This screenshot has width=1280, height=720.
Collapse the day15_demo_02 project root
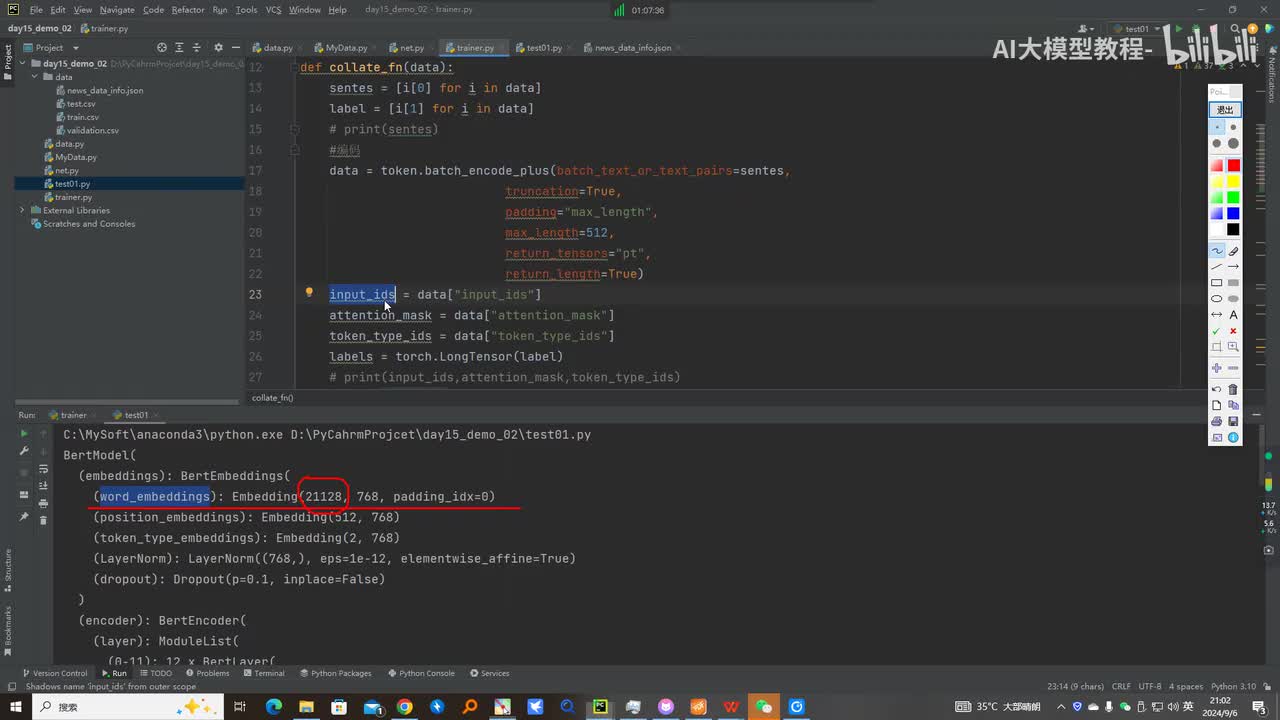pos(22,63)
